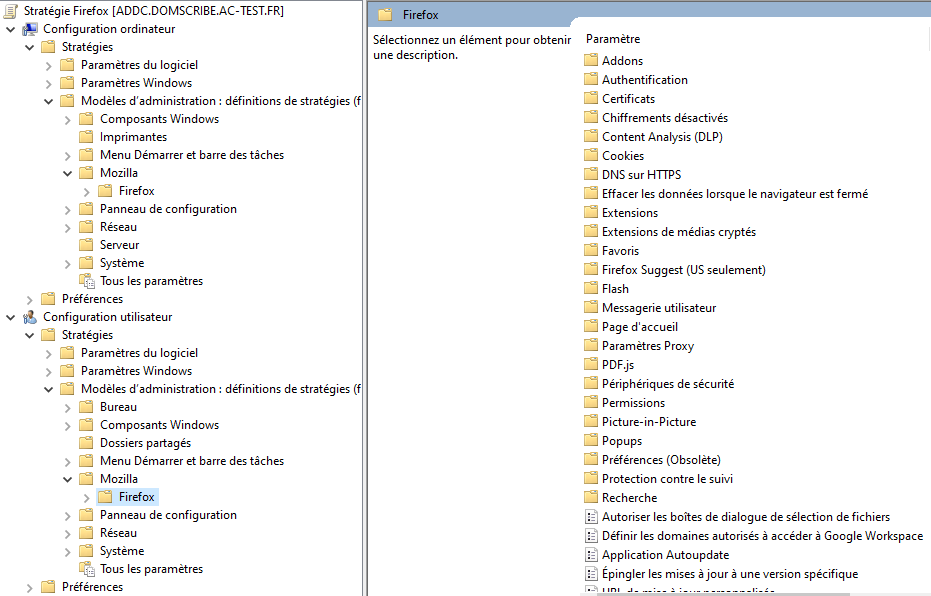Sort the list by the Paramètre column header

613,39
